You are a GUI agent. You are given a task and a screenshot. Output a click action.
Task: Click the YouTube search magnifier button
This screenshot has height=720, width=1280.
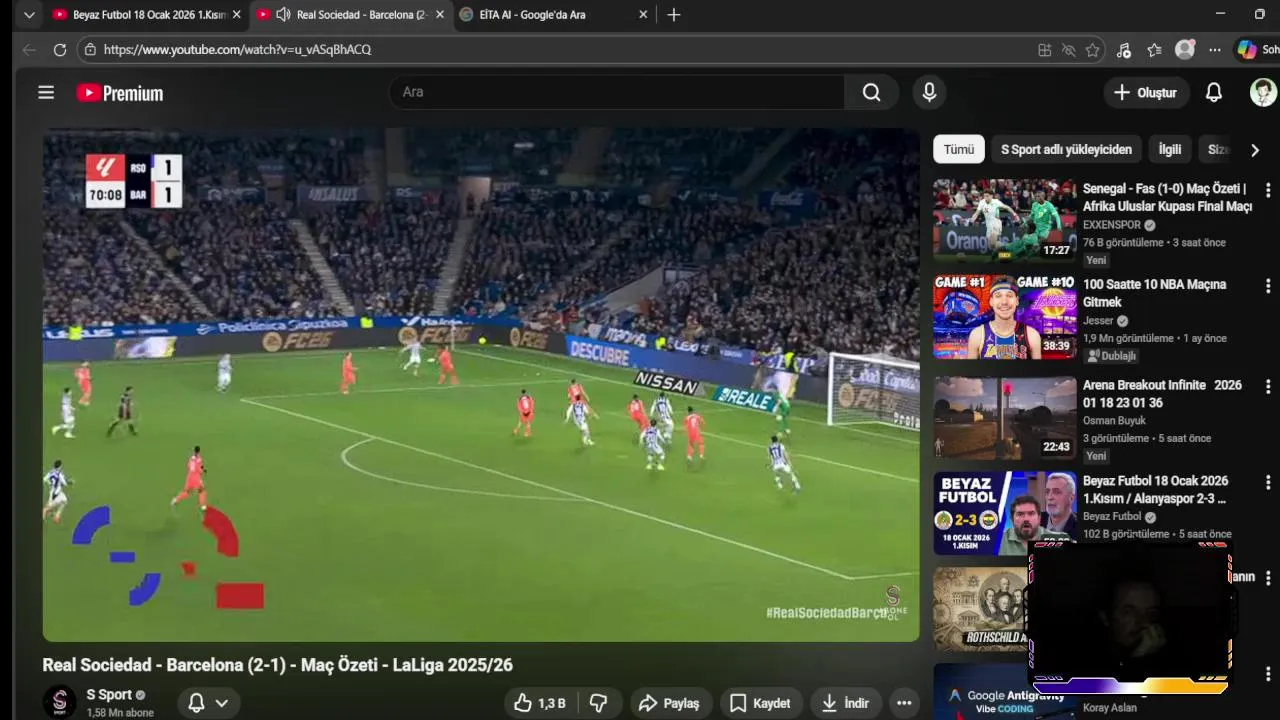click(872, 92)
